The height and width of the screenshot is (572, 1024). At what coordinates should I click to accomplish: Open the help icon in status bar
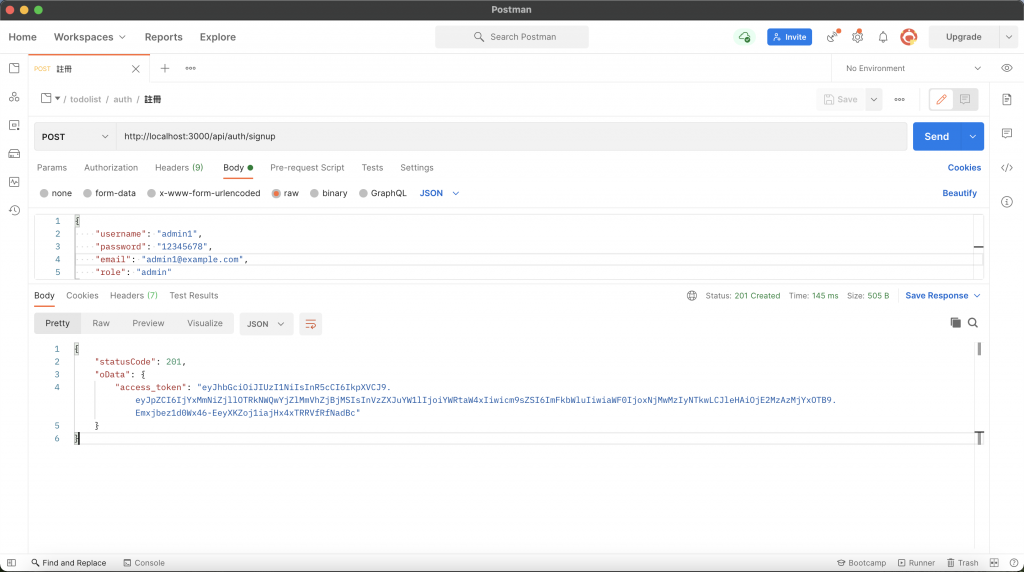[1014, 563]
